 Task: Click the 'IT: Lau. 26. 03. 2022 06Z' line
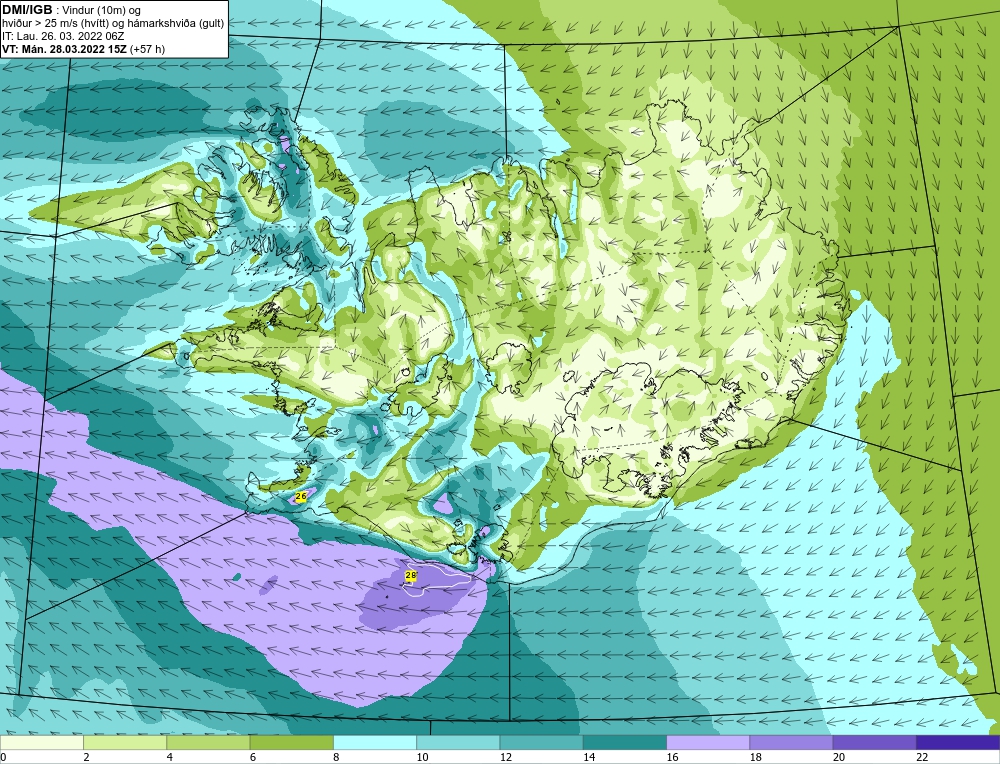click(x=63, y=36)
